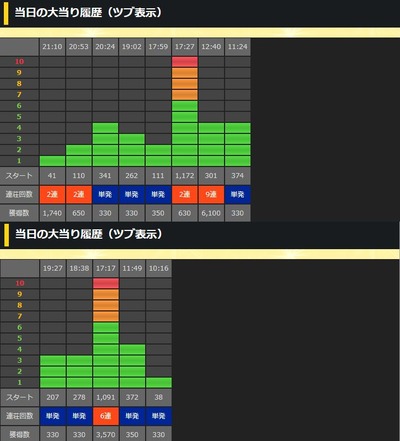The width and height of the screenshot is (400, 441).
Task: Click the red level-10 bar in 17:17 column
Action: point(106,283)
